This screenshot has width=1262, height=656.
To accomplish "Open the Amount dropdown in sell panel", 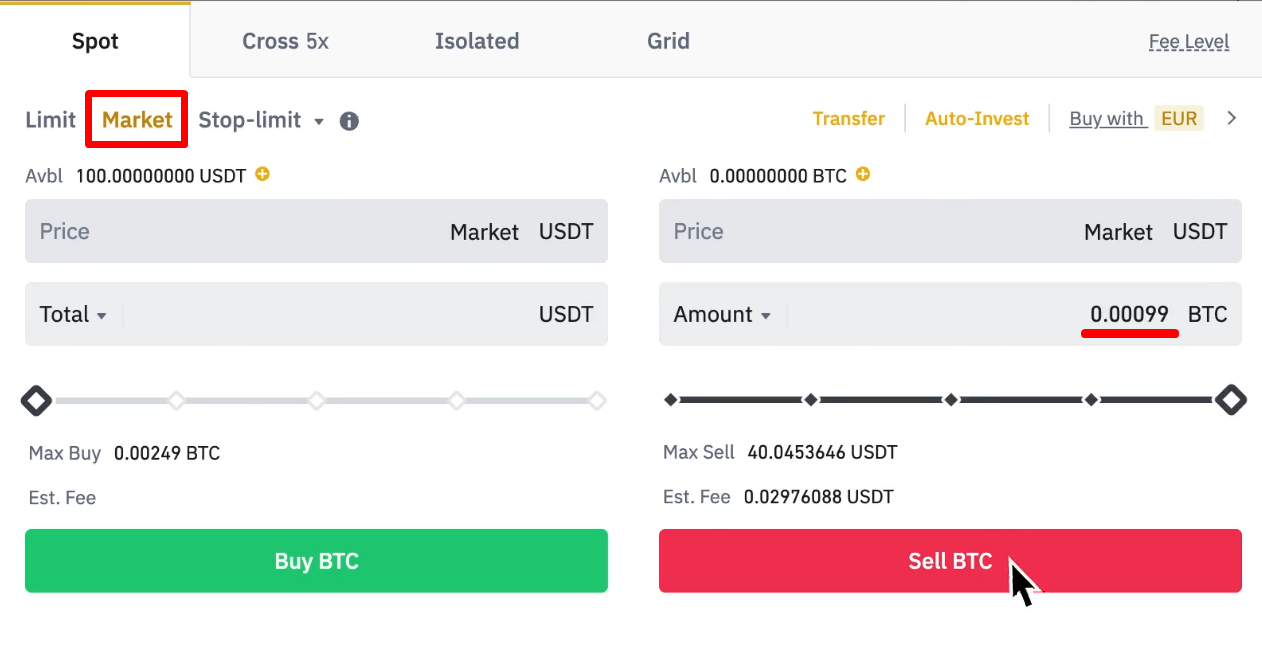I will click(x=722, y=315).
